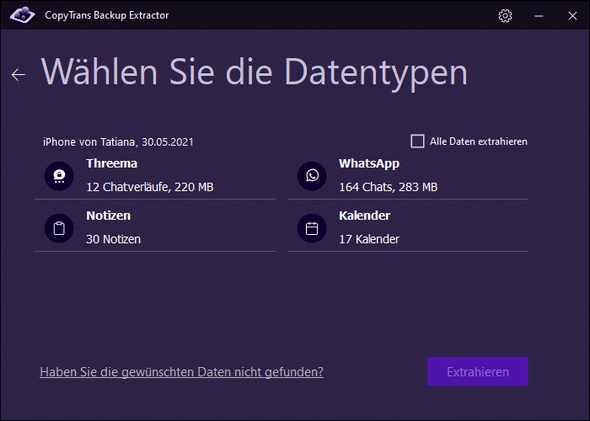Click the CopyTrans Backup Extractor logo
Viewport: 590px width, 421px height.
pyautogui.click(x=22, y=15)
